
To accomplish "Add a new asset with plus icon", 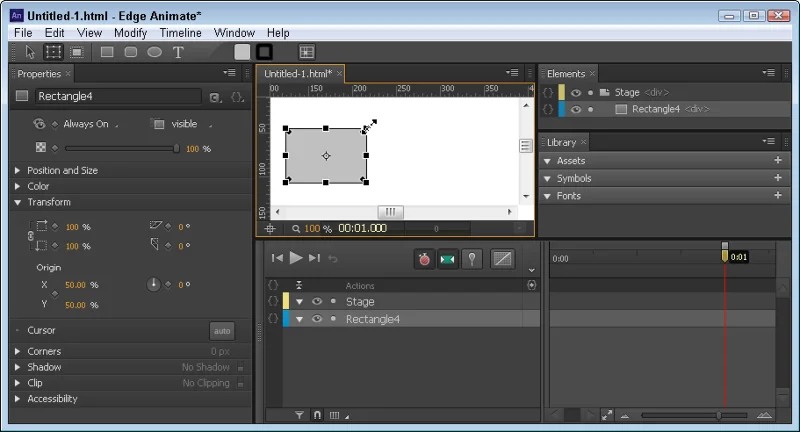I will pyautogui.click(x=778, y=160).
